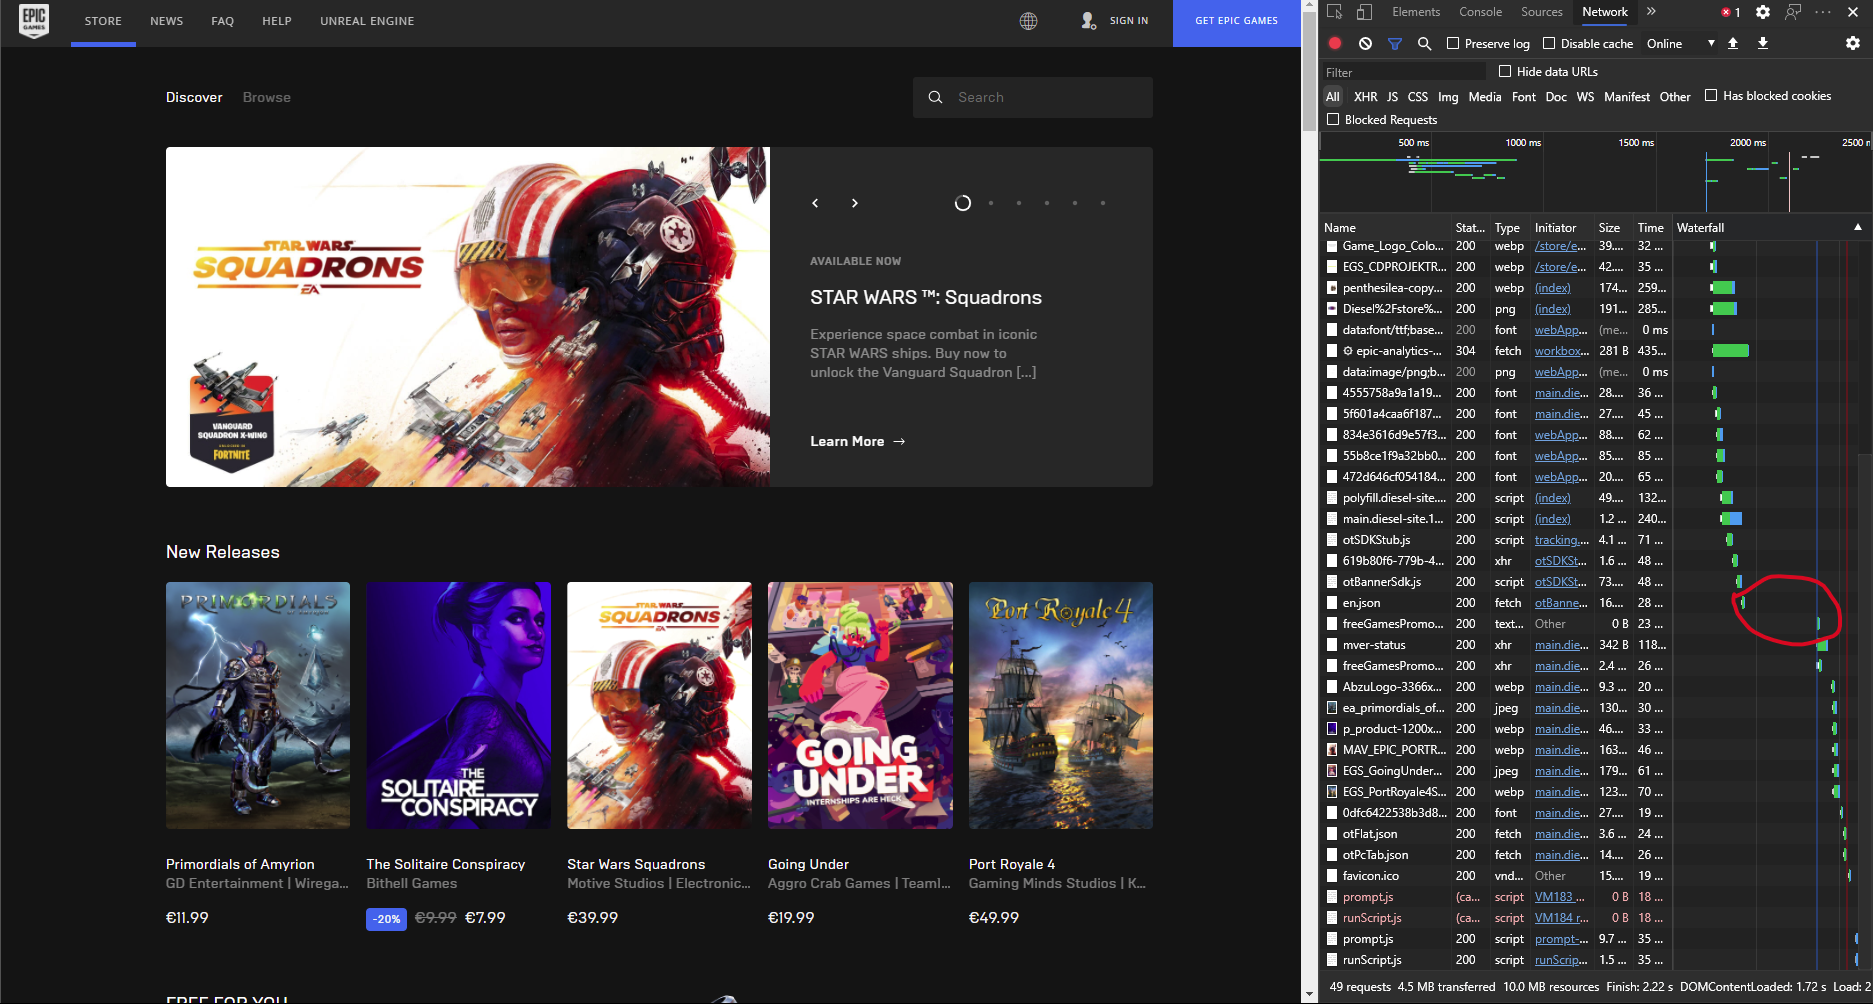The width and height of the screenshot is (1873, 1004).
Task: Click the DevTools feedback icon
Action: [1793, 12]
